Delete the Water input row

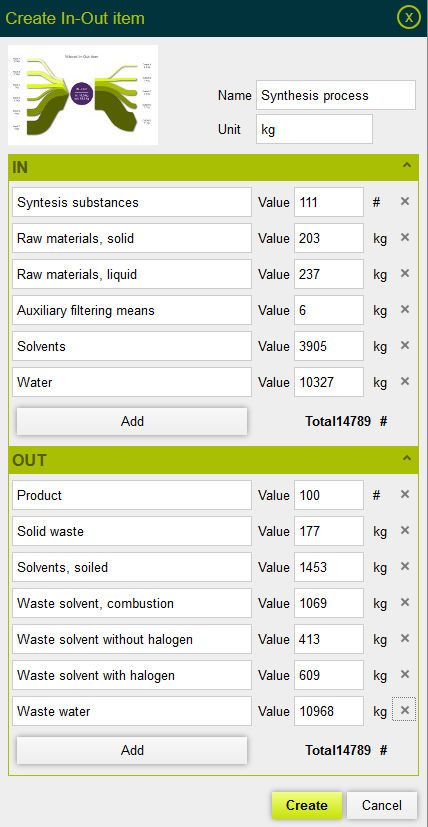point(405,381)
